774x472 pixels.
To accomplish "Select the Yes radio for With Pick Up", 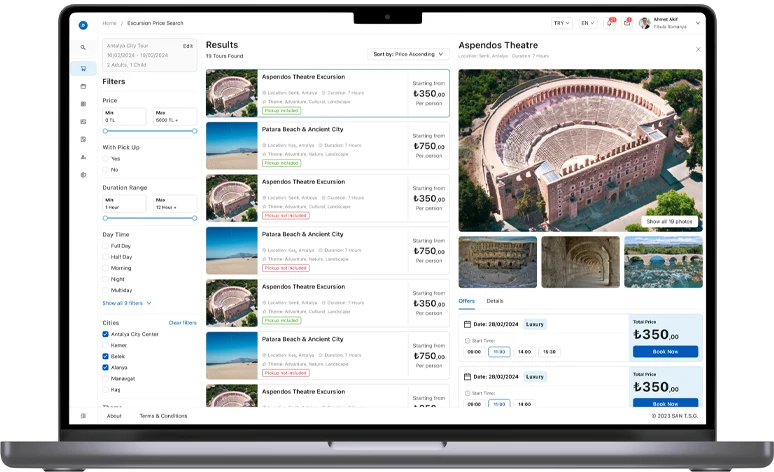I will pyautogui.click(x=106, y=159).
